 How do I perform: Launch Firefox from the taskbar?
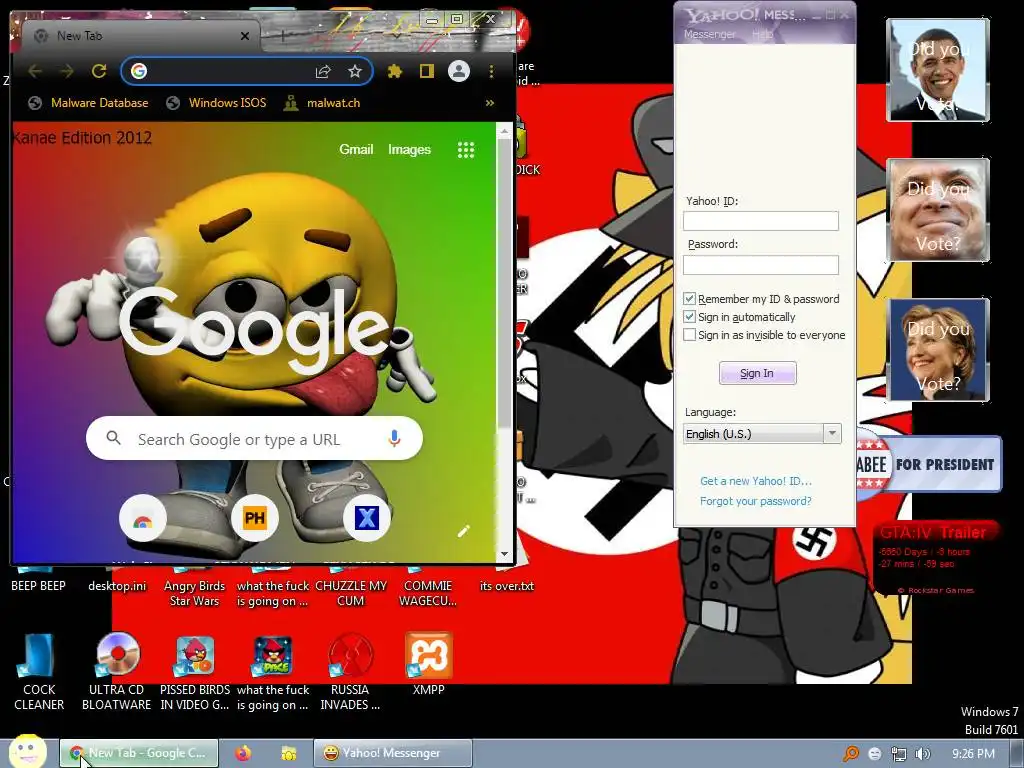pyautogui.click(x=243, y=753)
